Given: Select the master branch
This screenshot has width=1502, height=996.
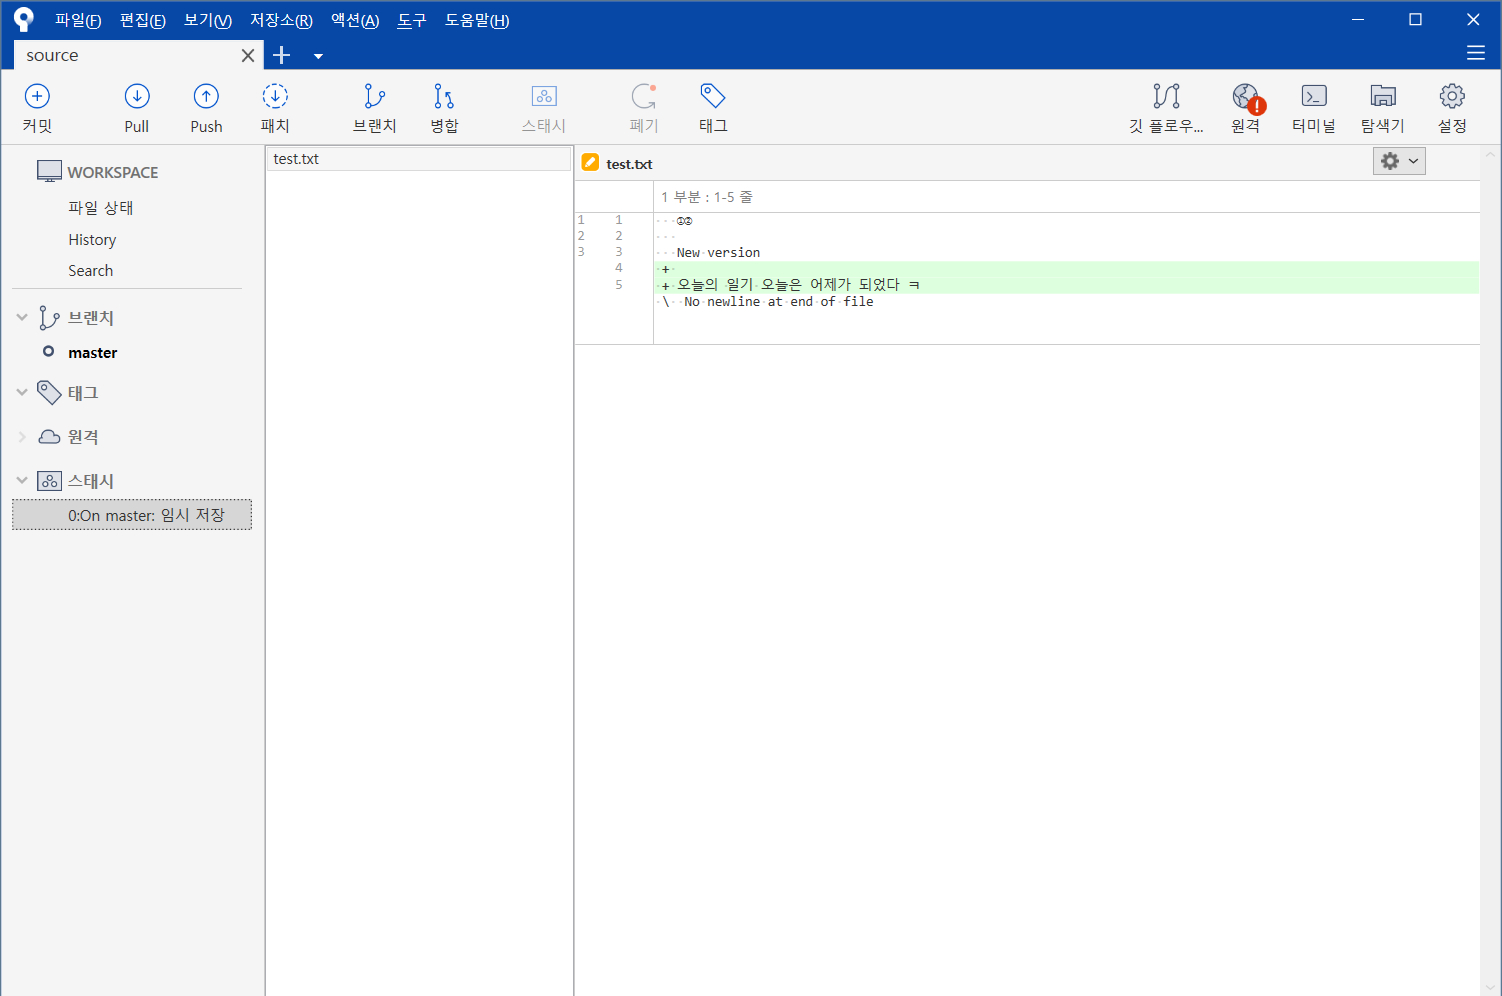Looking at the screenshot, I should pyautogui.click(x=92, y=352).
